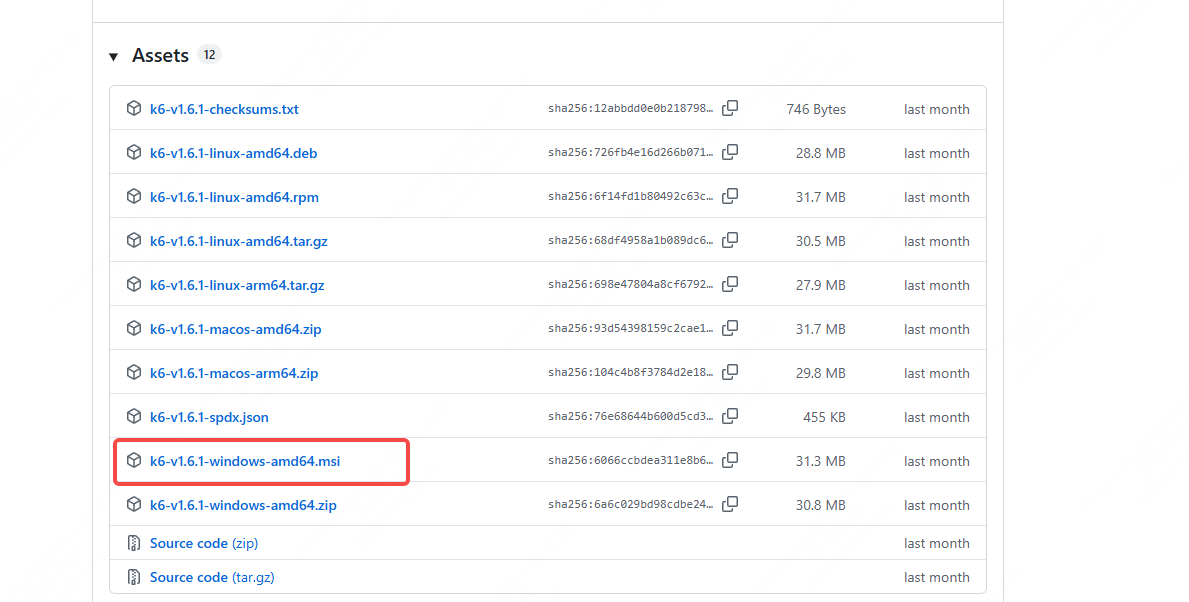Collapse the Assets section triangle
Screen dimensions: 1189x602
point(114,57)
